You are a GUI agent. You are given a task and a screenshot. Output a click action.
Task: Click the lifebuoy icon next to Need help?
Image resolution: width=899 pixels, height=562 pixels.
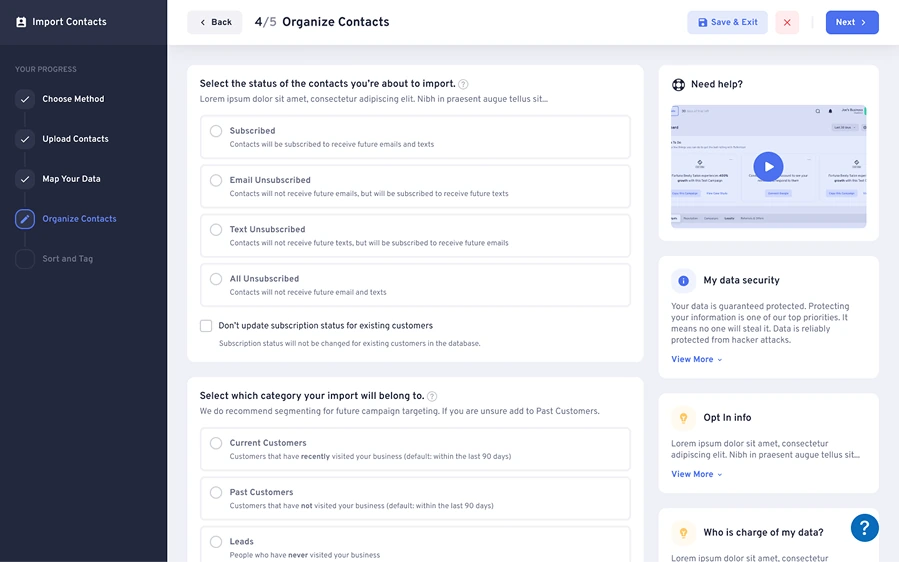tap(678, 84)
